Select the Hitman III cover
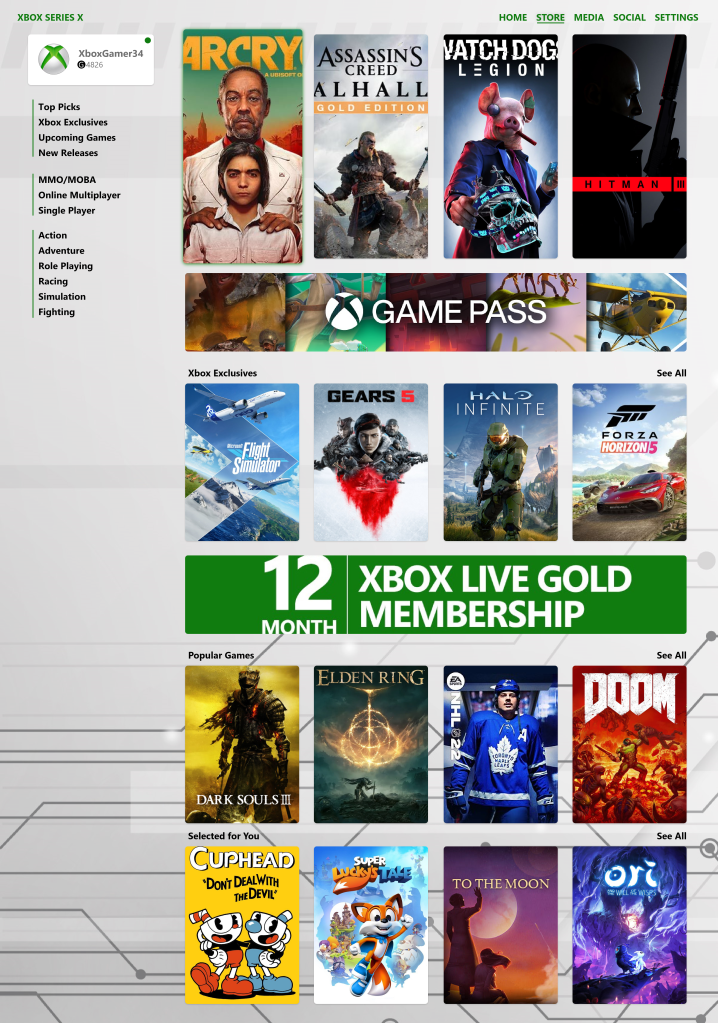This screenshot has width=718, height=1023. tap(629, 146)
